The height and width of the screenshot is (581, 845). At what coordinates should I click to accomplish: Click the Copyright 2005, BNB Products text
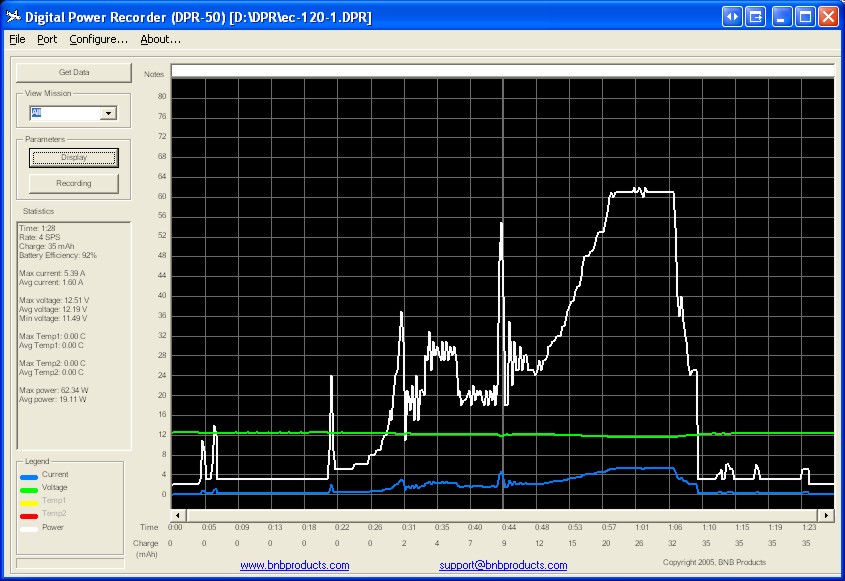[714, 562]
